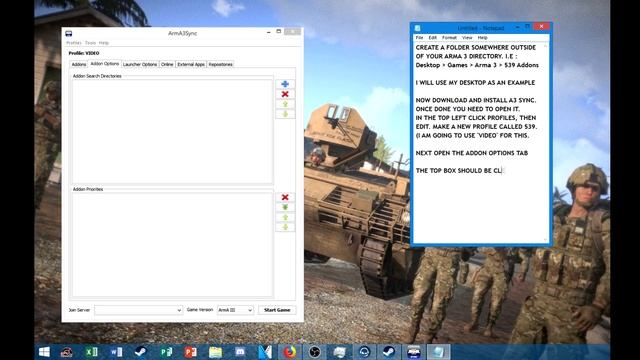Click the bottom arrow button in Addon Priorities

[x=285, y=227]
